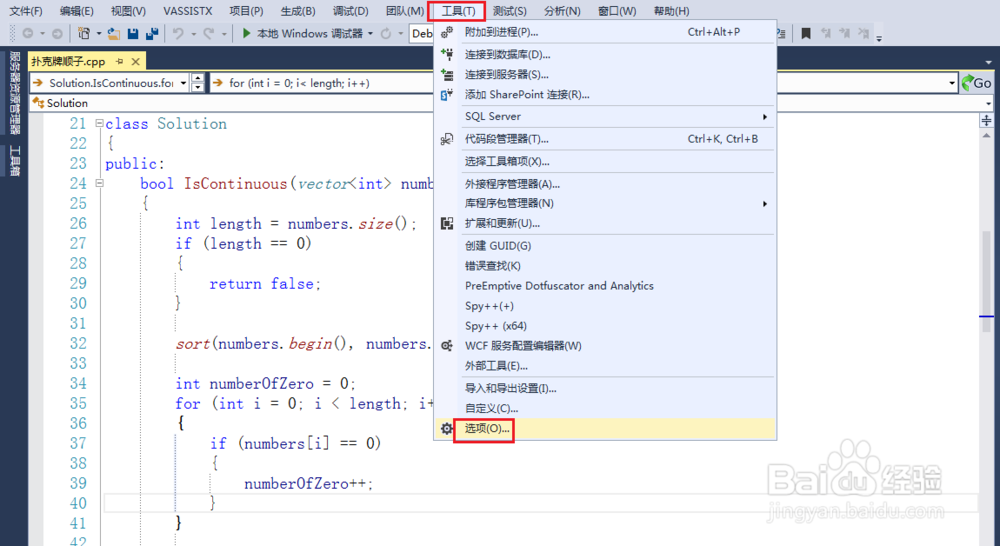Open the toolbar overflow options arrow
Image resolution: width=1000 pixels, height=546 pixels.
click(x=879, y=38)
